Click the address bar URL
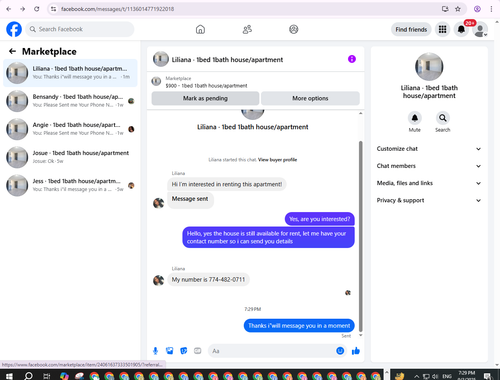 pyautogui.click(x=117, y=9)
